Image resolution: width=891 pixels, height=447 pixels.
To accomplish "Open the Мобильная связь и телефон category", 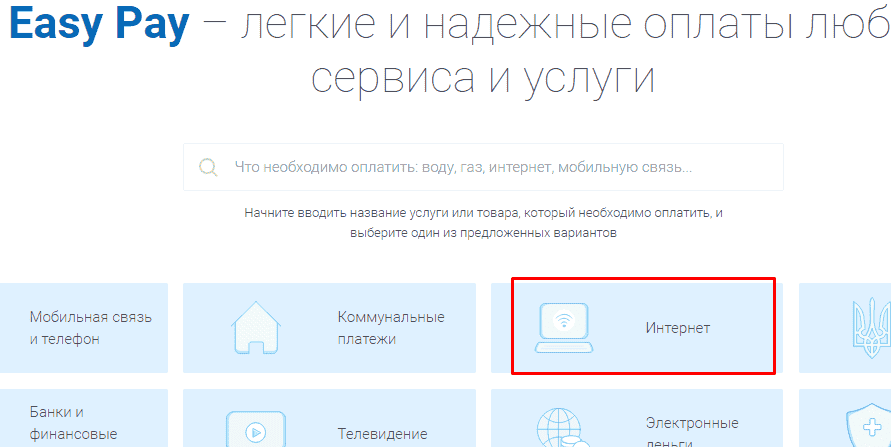I will coord(90,328).
